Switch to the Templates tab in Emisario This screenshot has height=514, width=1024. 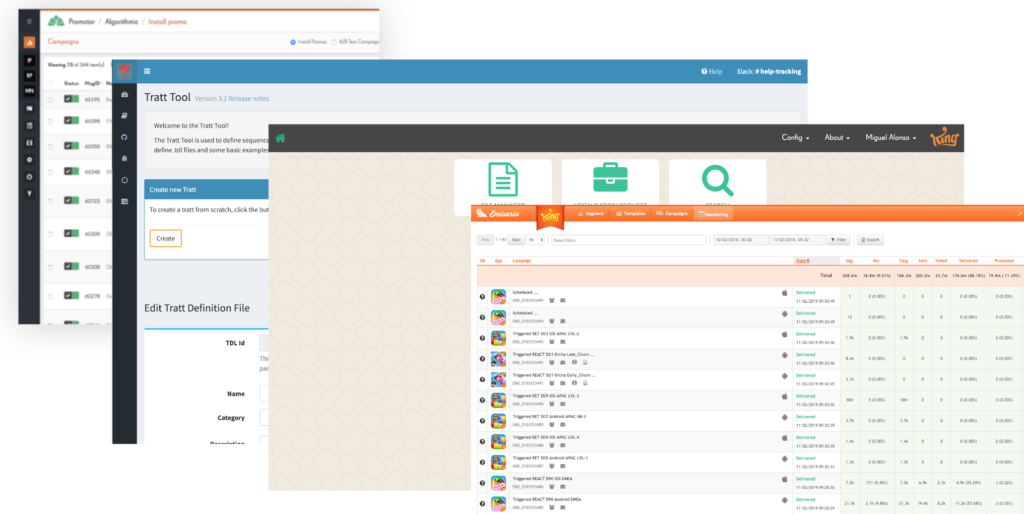pyautogui.click(x=631, y=214)
